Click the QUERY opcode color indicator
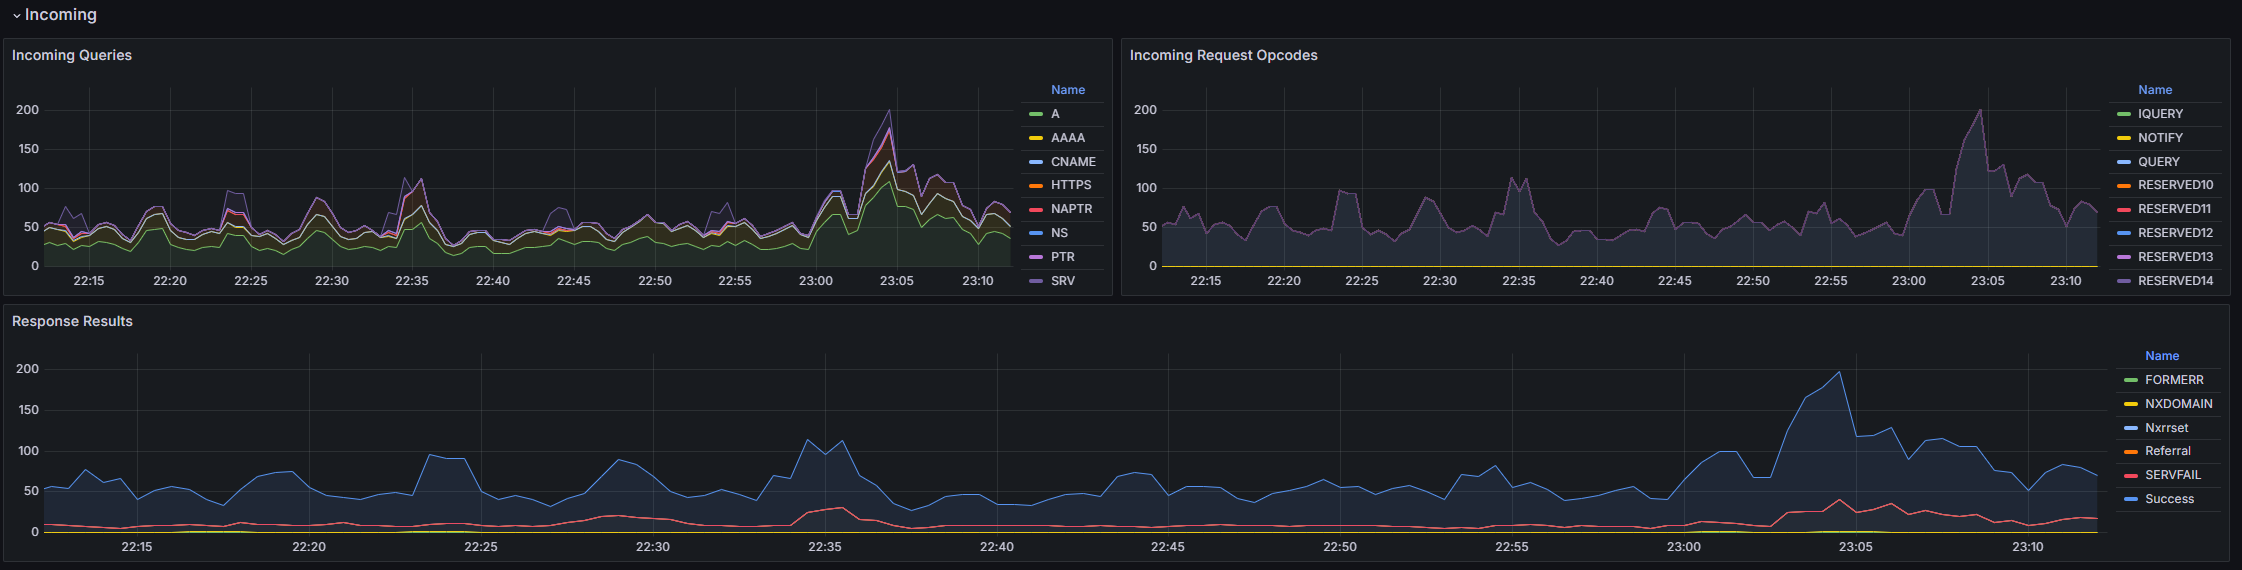The height and width of the screenshot is (570, 2242). click(2124, 162)
